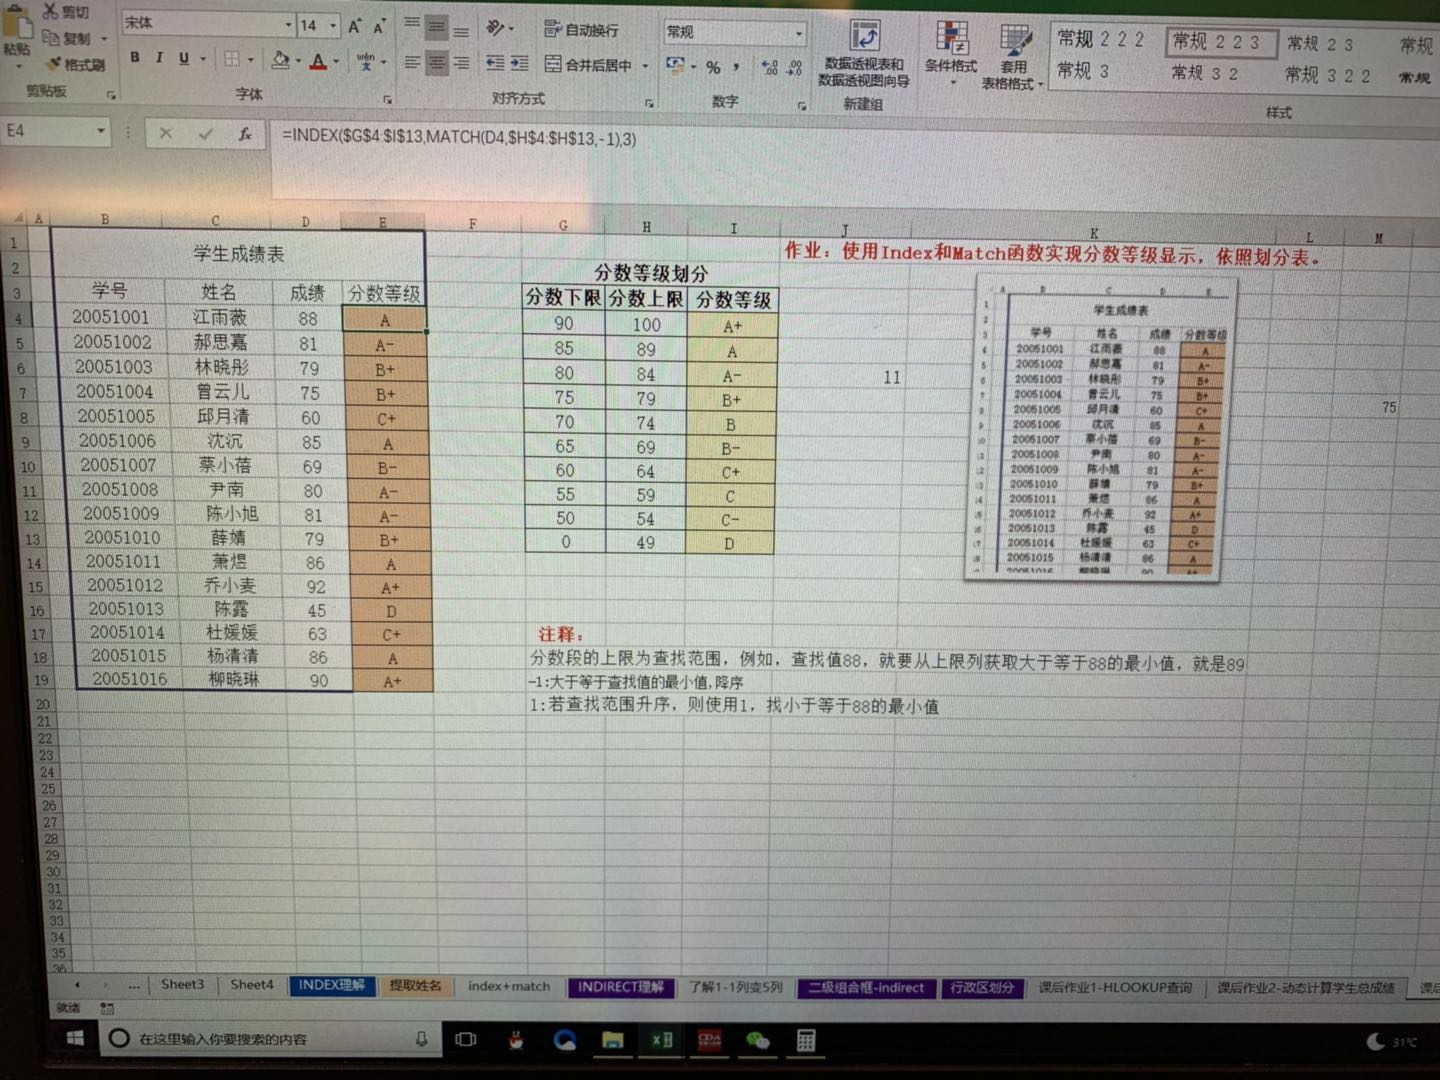Click the red font color A icon
1440x1080 pixels.
tap(318, 62)
